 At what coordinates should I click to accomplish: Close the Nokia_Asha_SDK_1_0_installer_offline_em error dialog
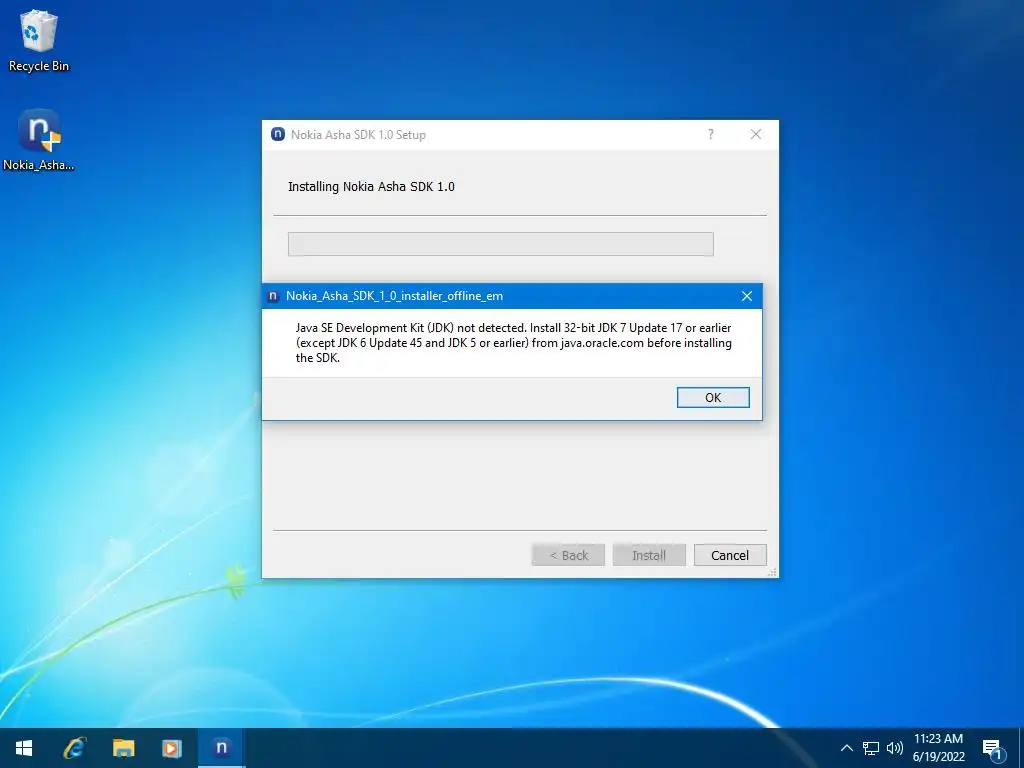click(x=747, y=296)
